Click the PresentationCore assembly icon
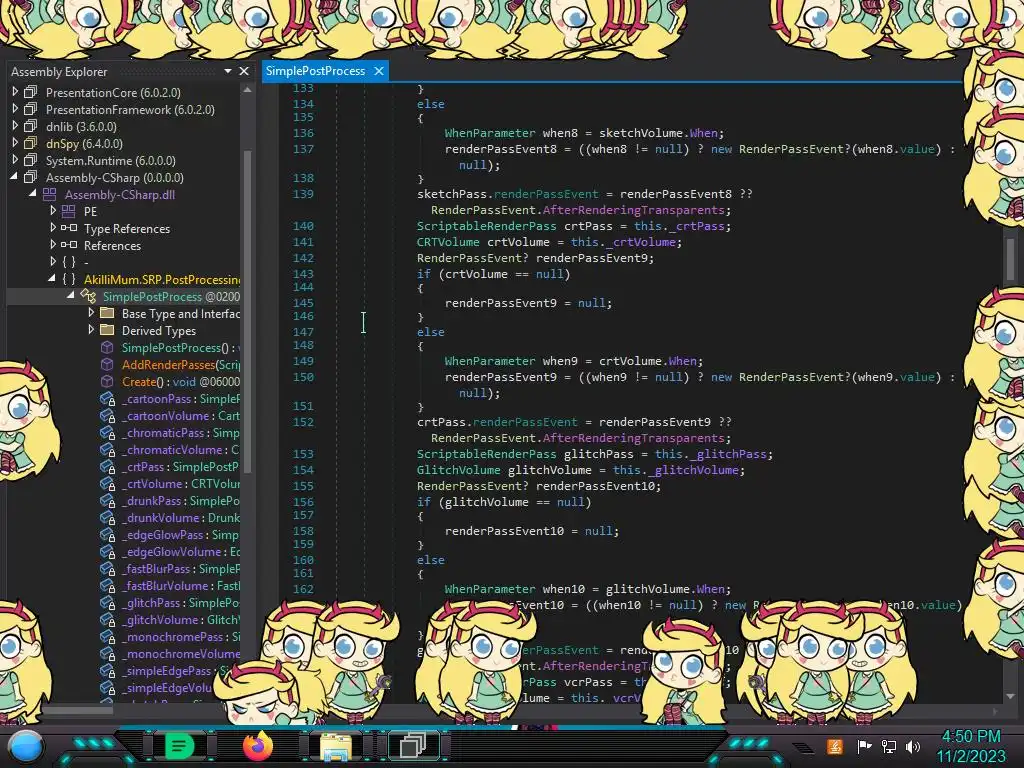 31,92
